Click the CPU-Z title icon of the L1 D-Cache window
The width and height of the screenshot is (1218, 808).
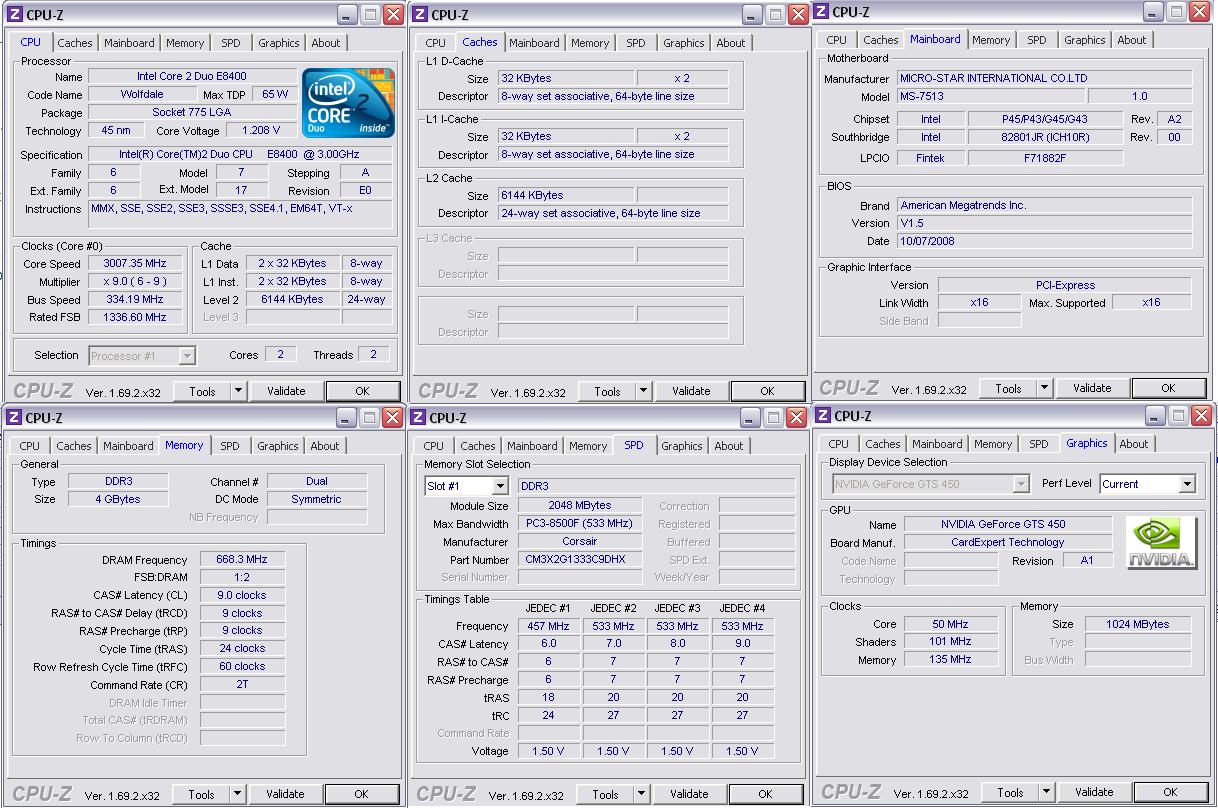click(x=420, y=14)
